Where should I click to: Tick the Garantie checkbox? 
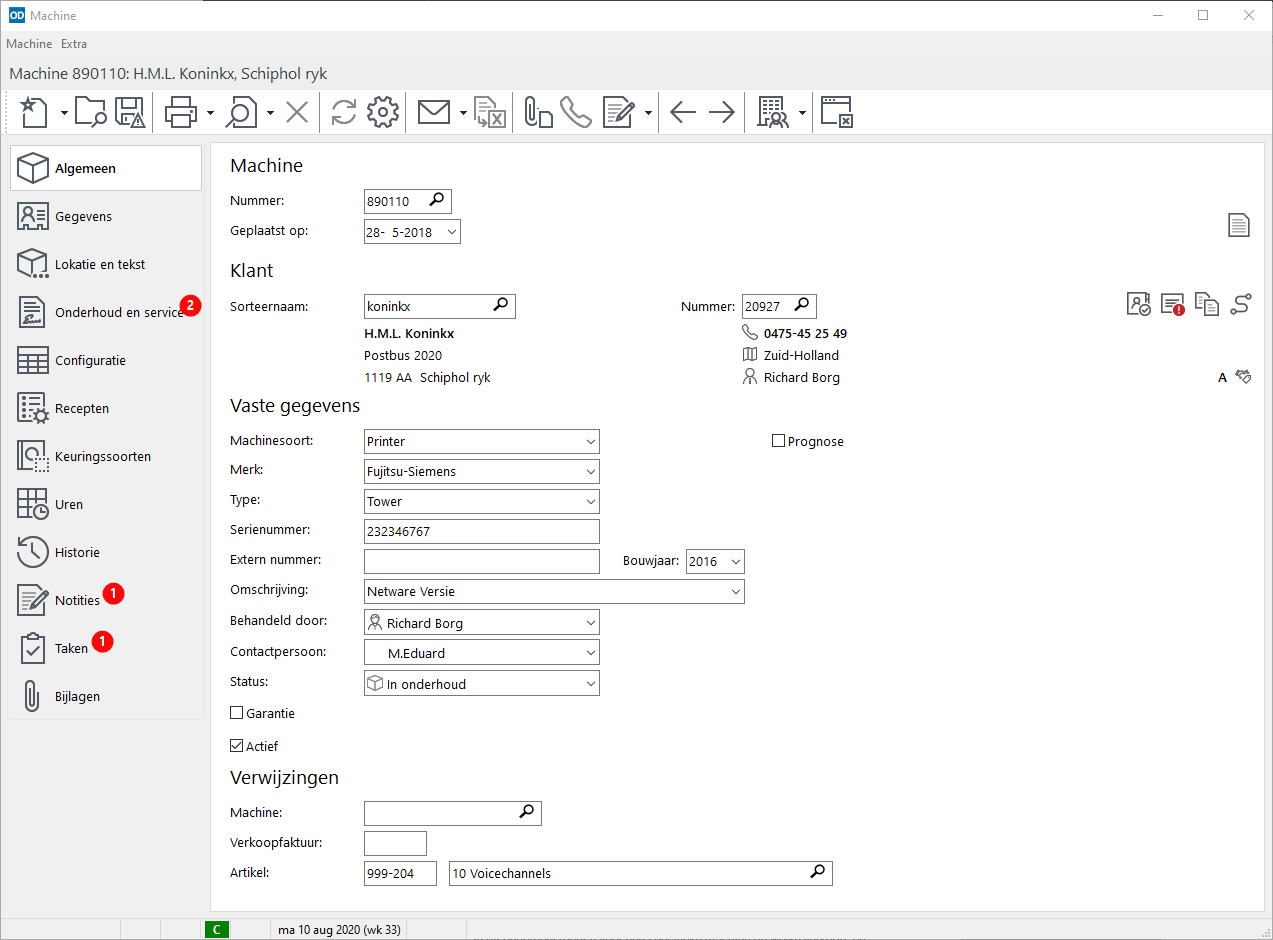pos(237,714)
